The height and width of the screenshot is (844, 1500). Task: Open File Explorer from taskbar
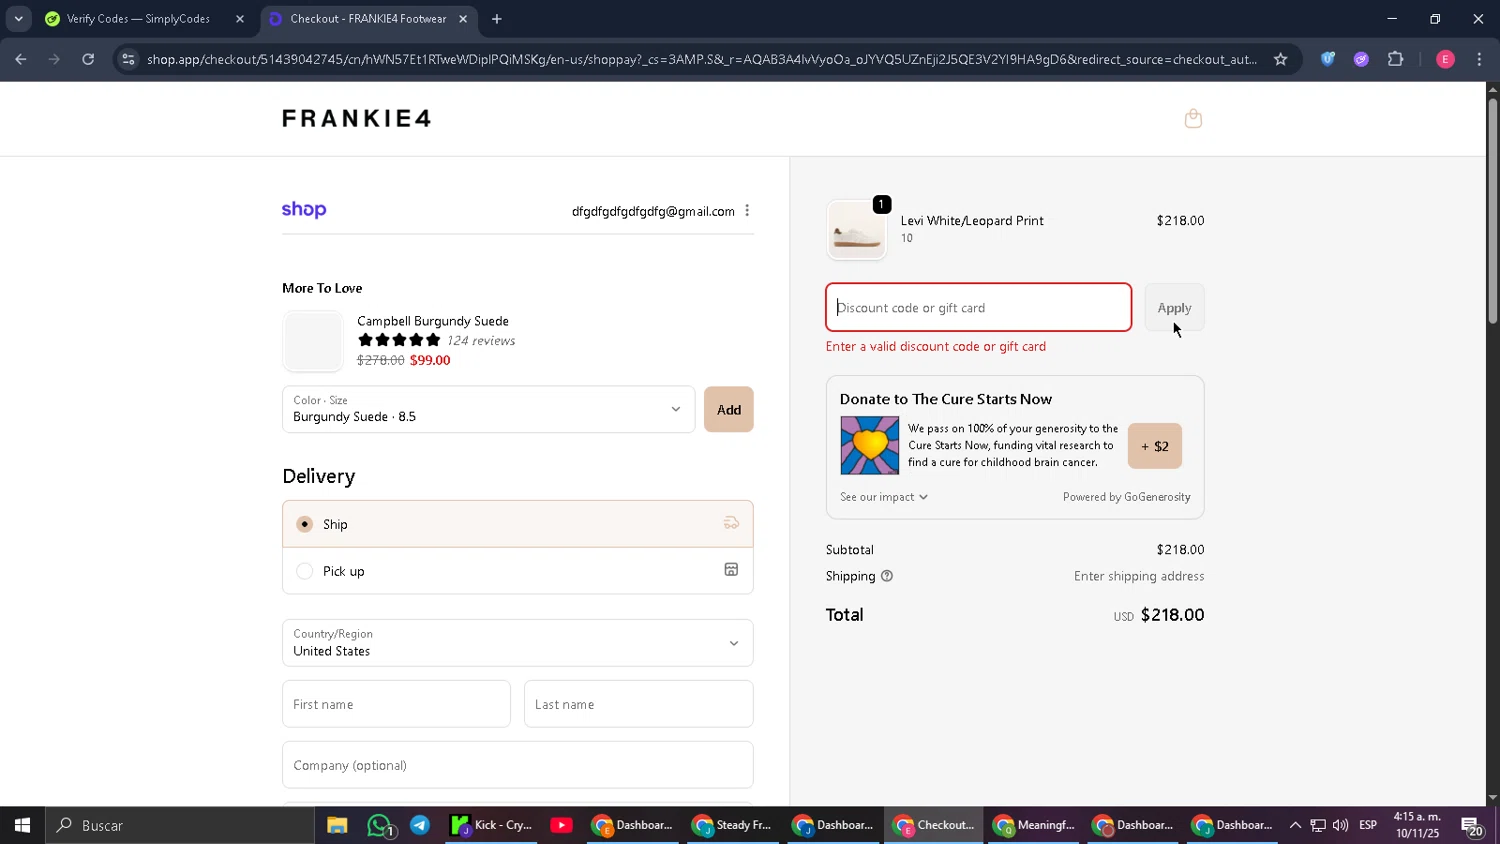pyautogui.click(x=337, y=825)
